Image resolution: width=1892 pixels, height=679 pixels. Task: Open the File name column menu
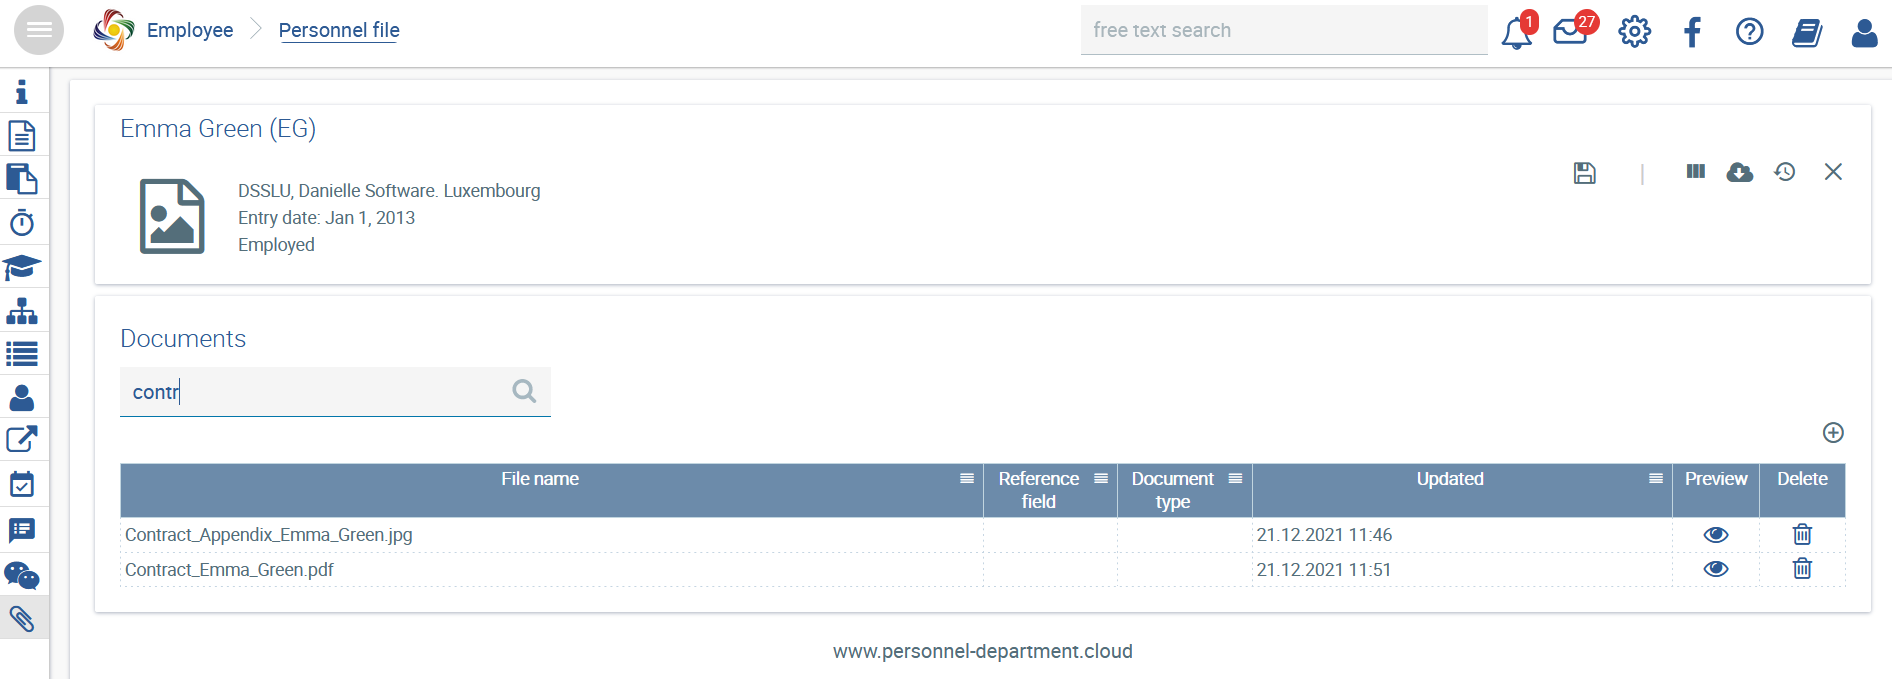coord(966,478)
